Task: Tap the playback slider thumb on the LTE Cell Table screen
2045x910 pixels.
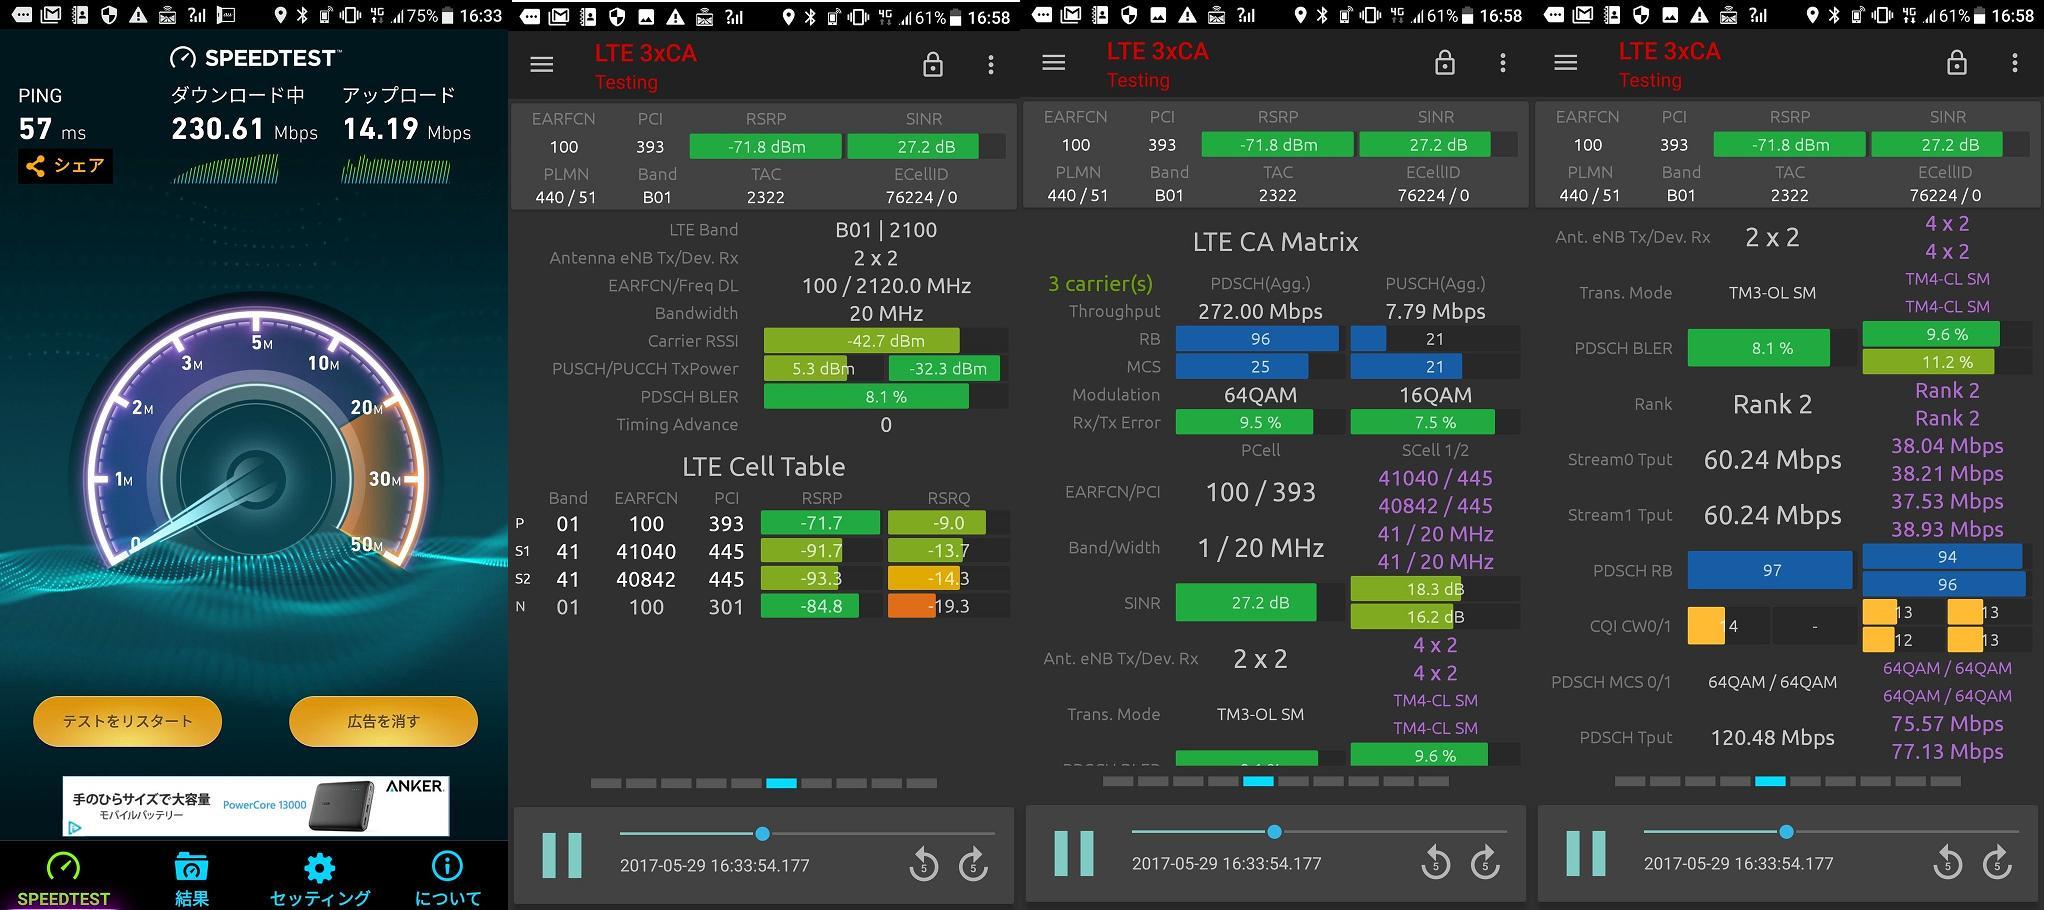Action: 762,833
